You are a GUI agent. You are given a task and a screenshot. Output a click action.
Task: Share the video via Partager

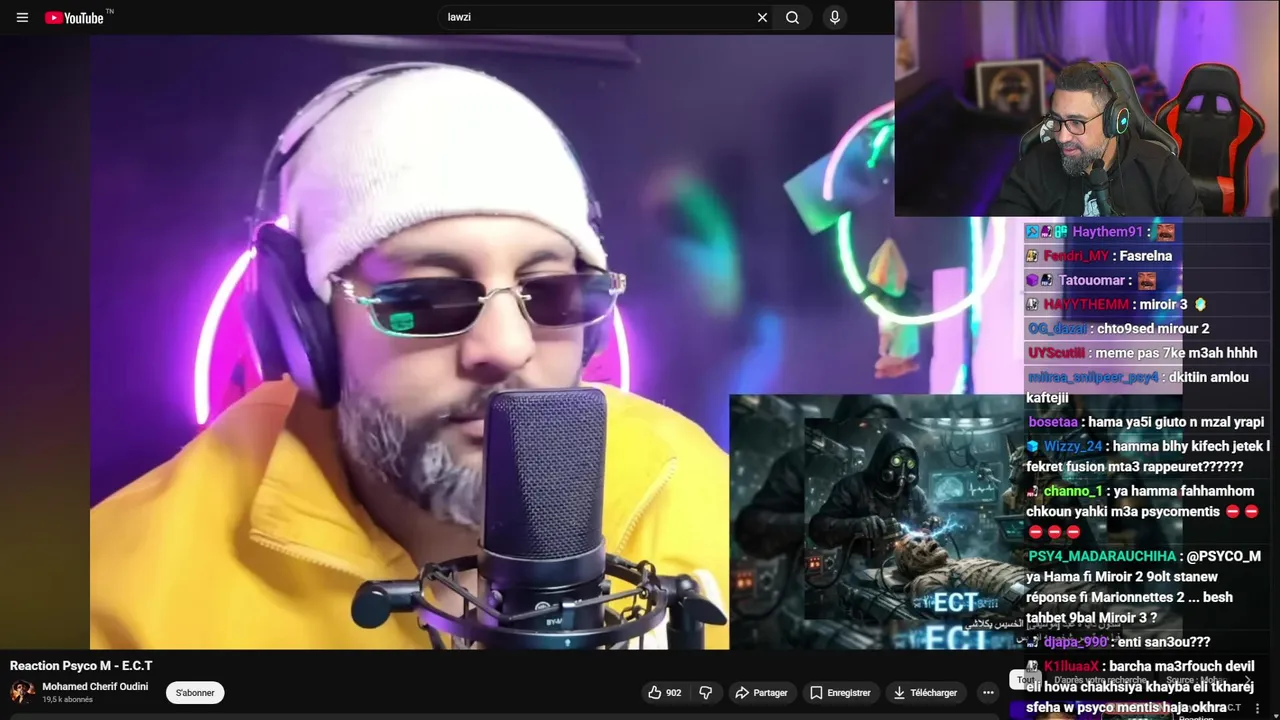pos(761,692)
